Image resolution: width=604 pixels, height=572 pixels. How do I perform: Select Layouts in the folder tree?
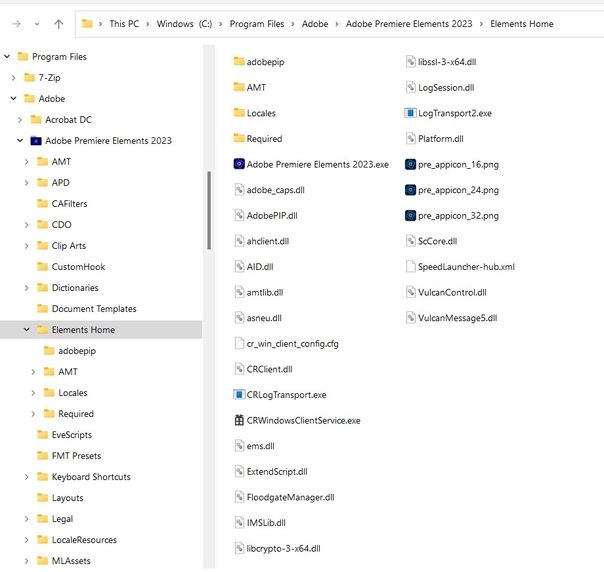pyautogui.click(x=67, y=498)
